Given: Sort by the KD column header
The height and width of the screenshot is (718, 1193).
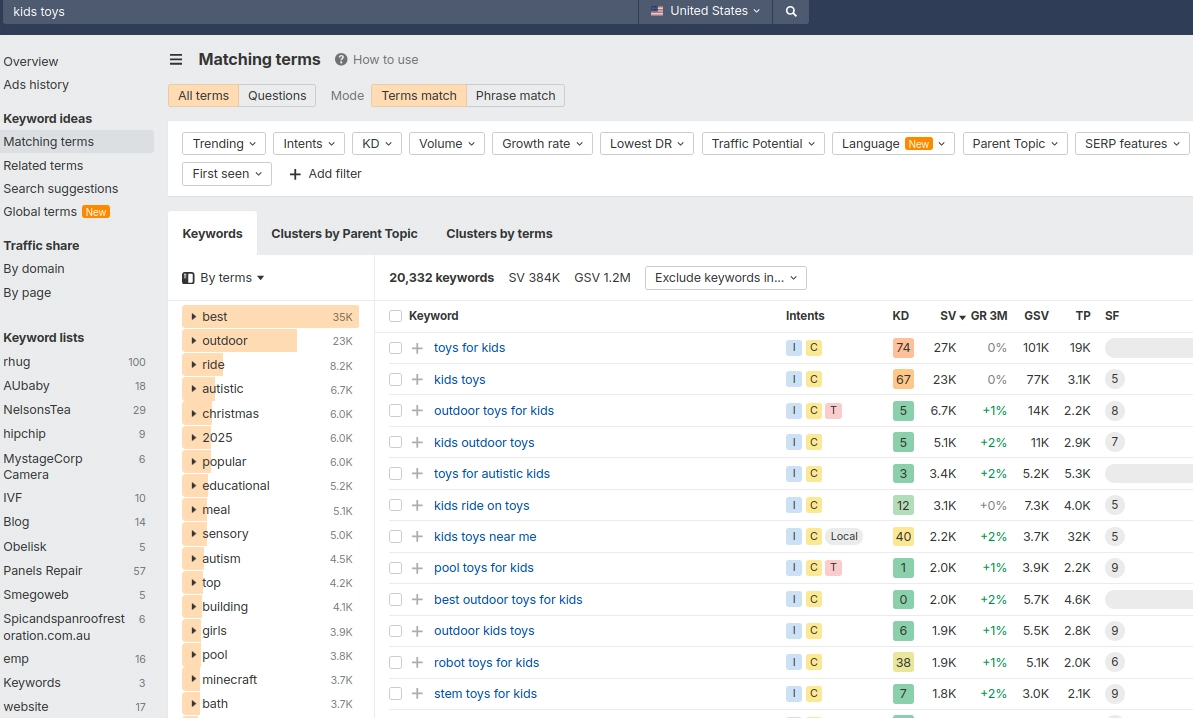Looking at the screenshot, I should pyautogui.click(x=900, y=316).
